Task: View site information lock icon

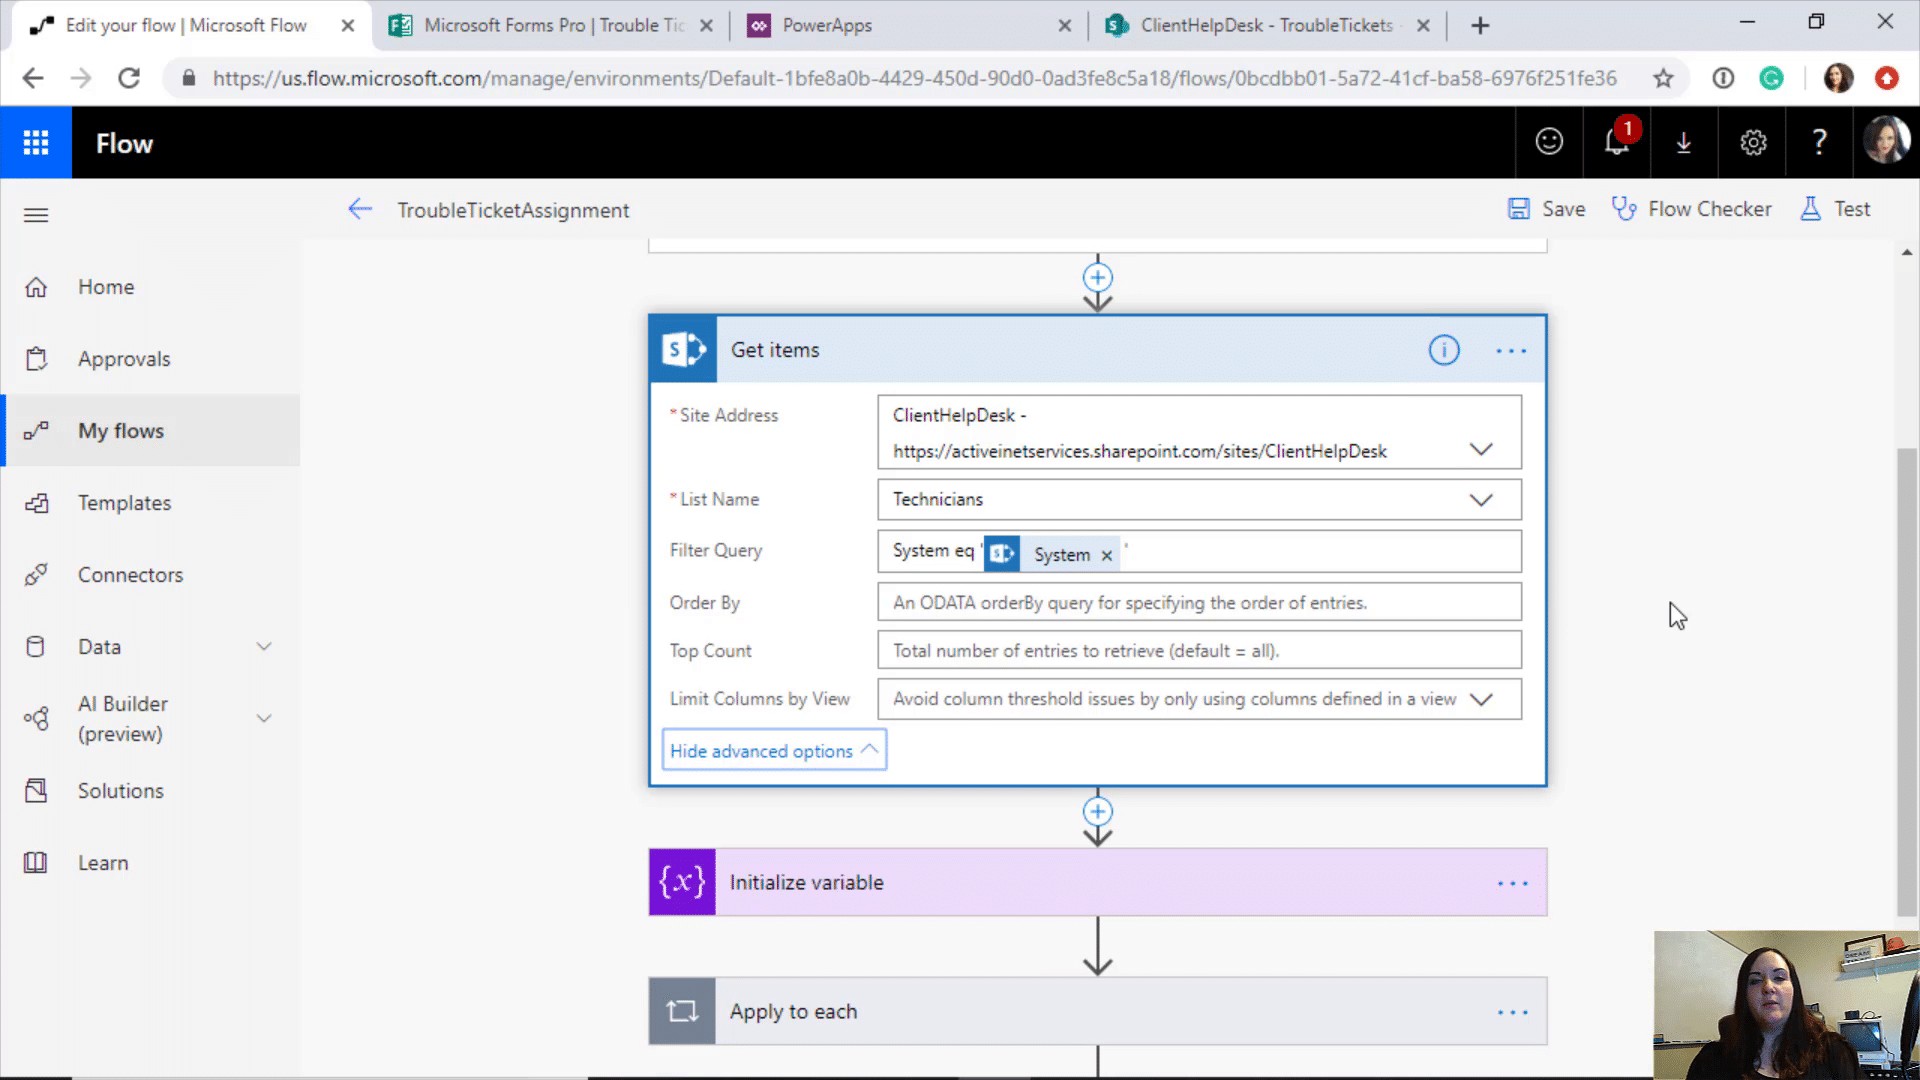Action: tap(188, 78)
